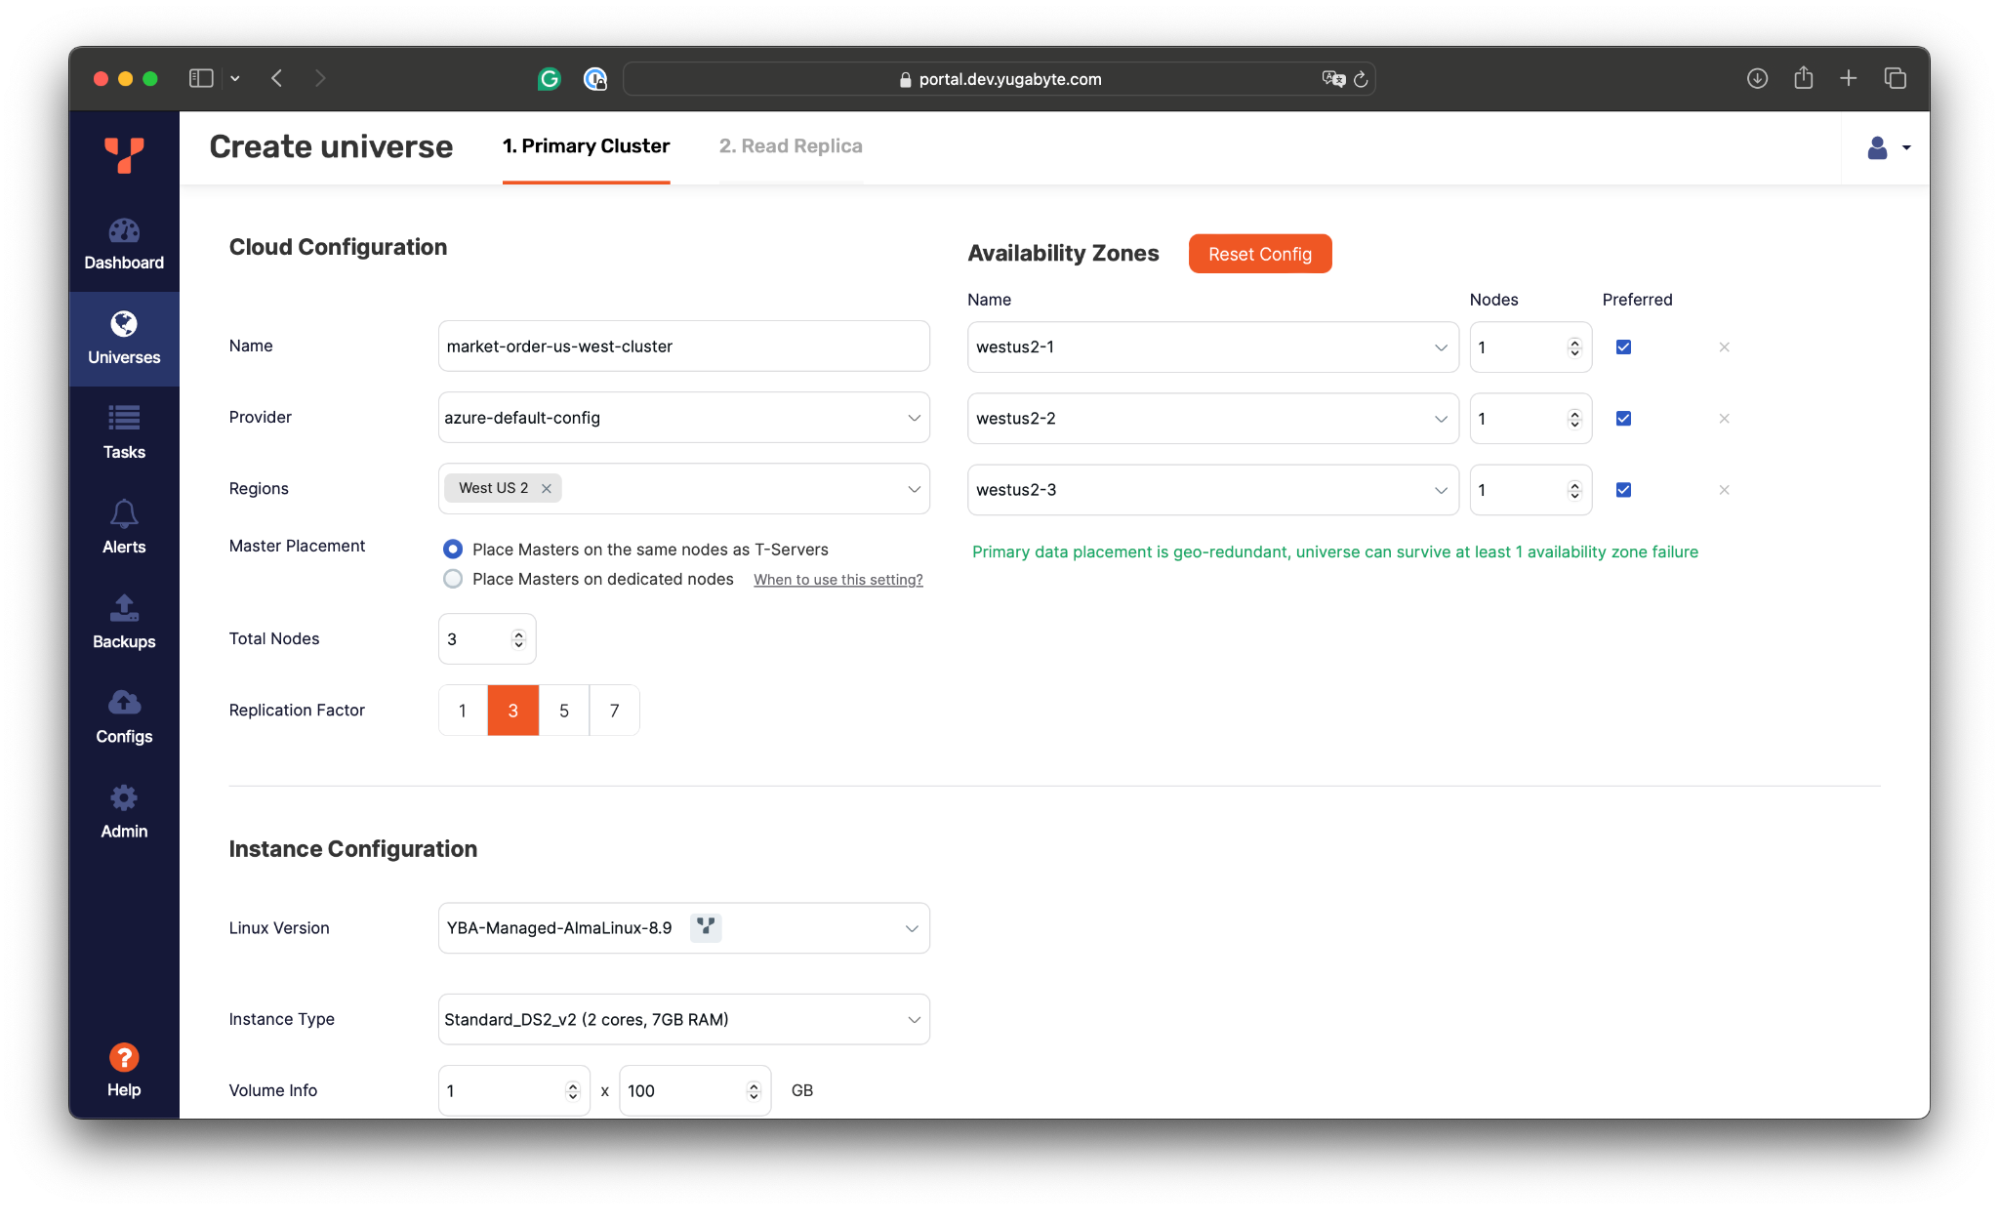Open the Configs cloud icon
This screenshot has height=1211, width=1999.
[124, 716]
